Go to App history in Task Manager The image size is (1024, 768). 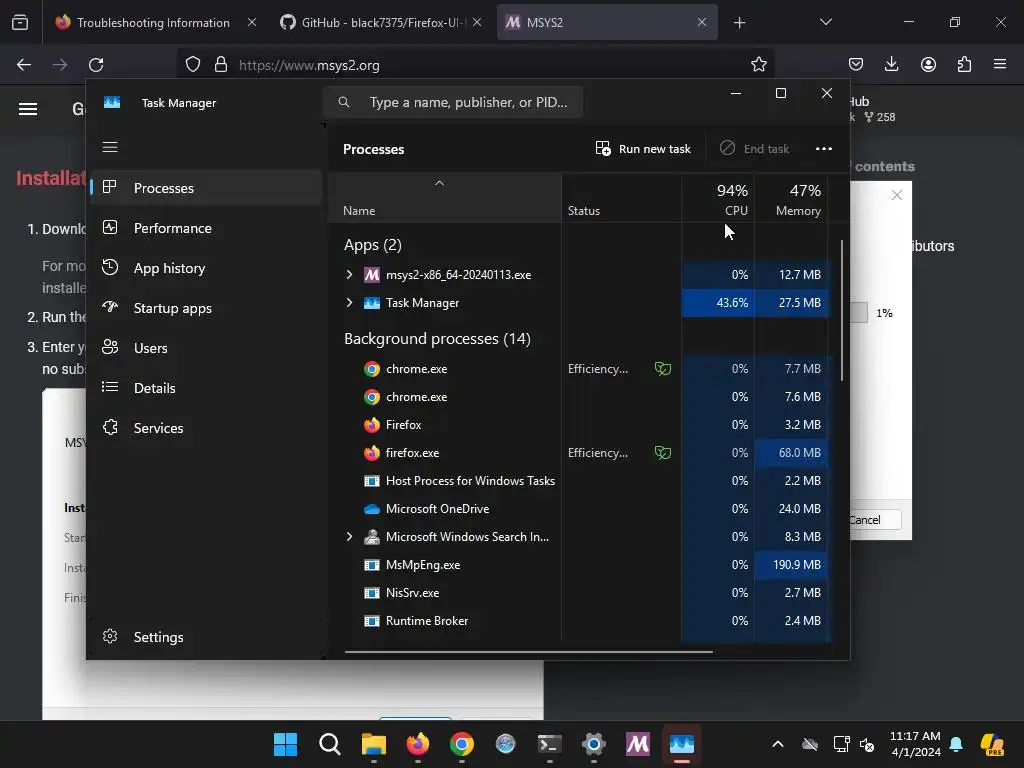[206, 268]
